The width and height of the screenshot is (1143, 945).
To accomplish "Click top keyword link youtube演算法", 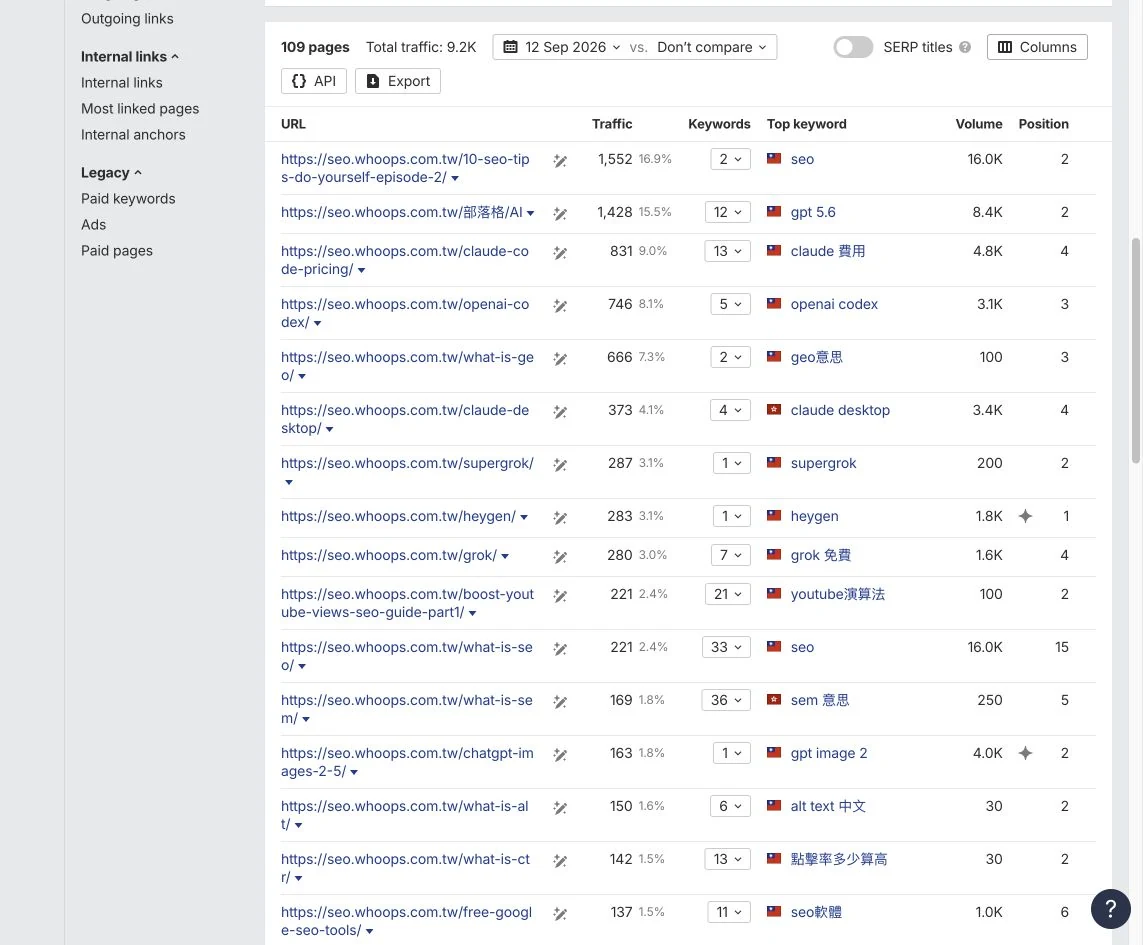I will pos(838,594).
